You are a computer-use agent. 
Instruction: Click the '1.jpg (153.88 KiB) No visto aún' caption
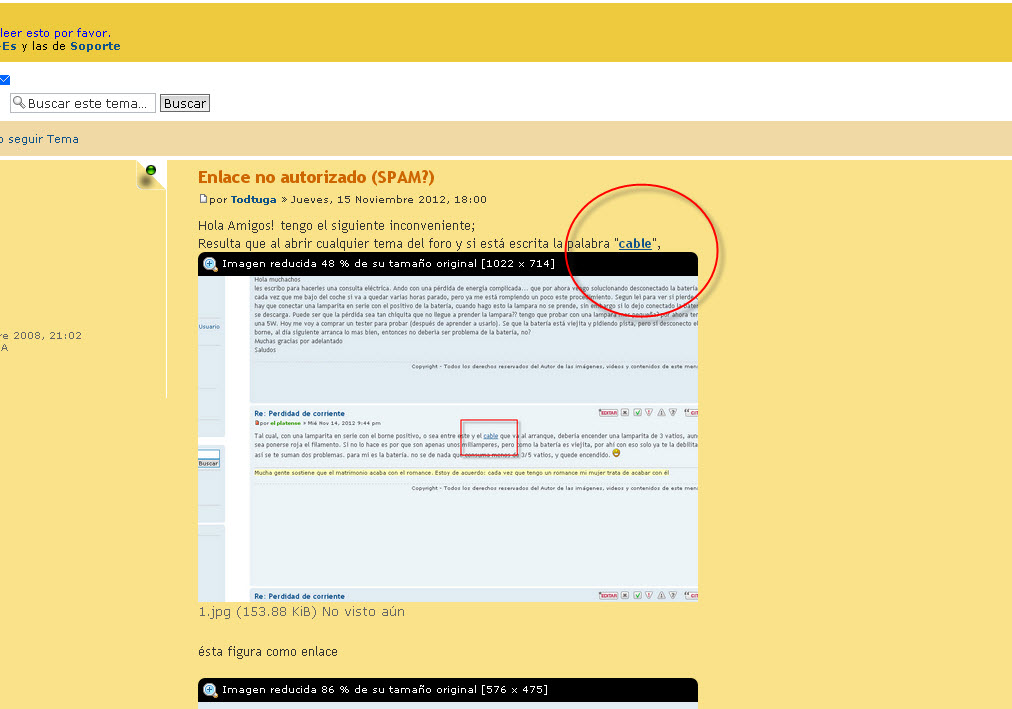point(301,612)
